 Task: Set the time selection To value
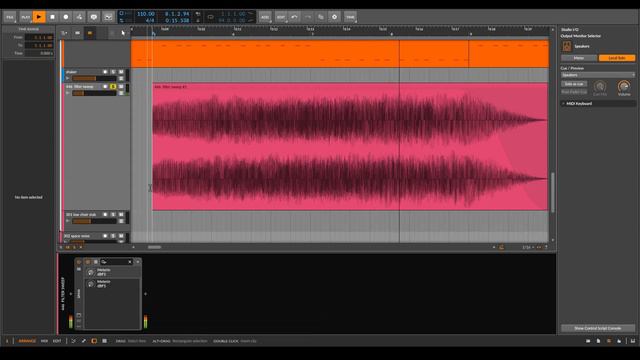(x=39, y=45)
